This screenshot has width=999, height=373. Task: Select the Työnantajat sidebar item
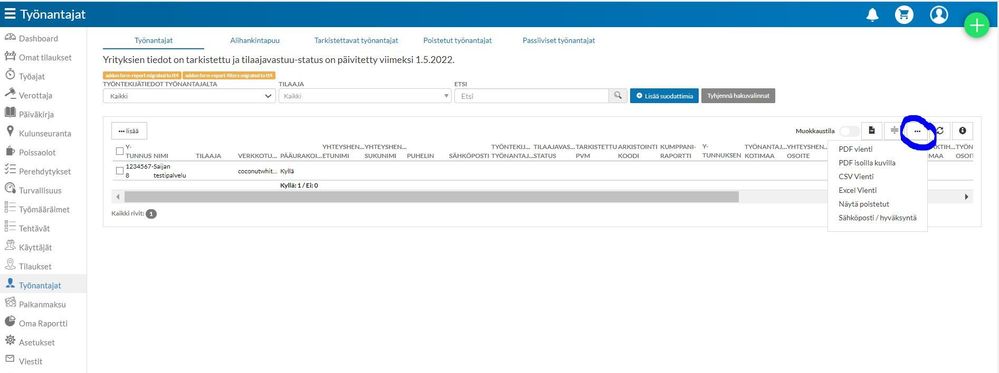click(43, 285)
